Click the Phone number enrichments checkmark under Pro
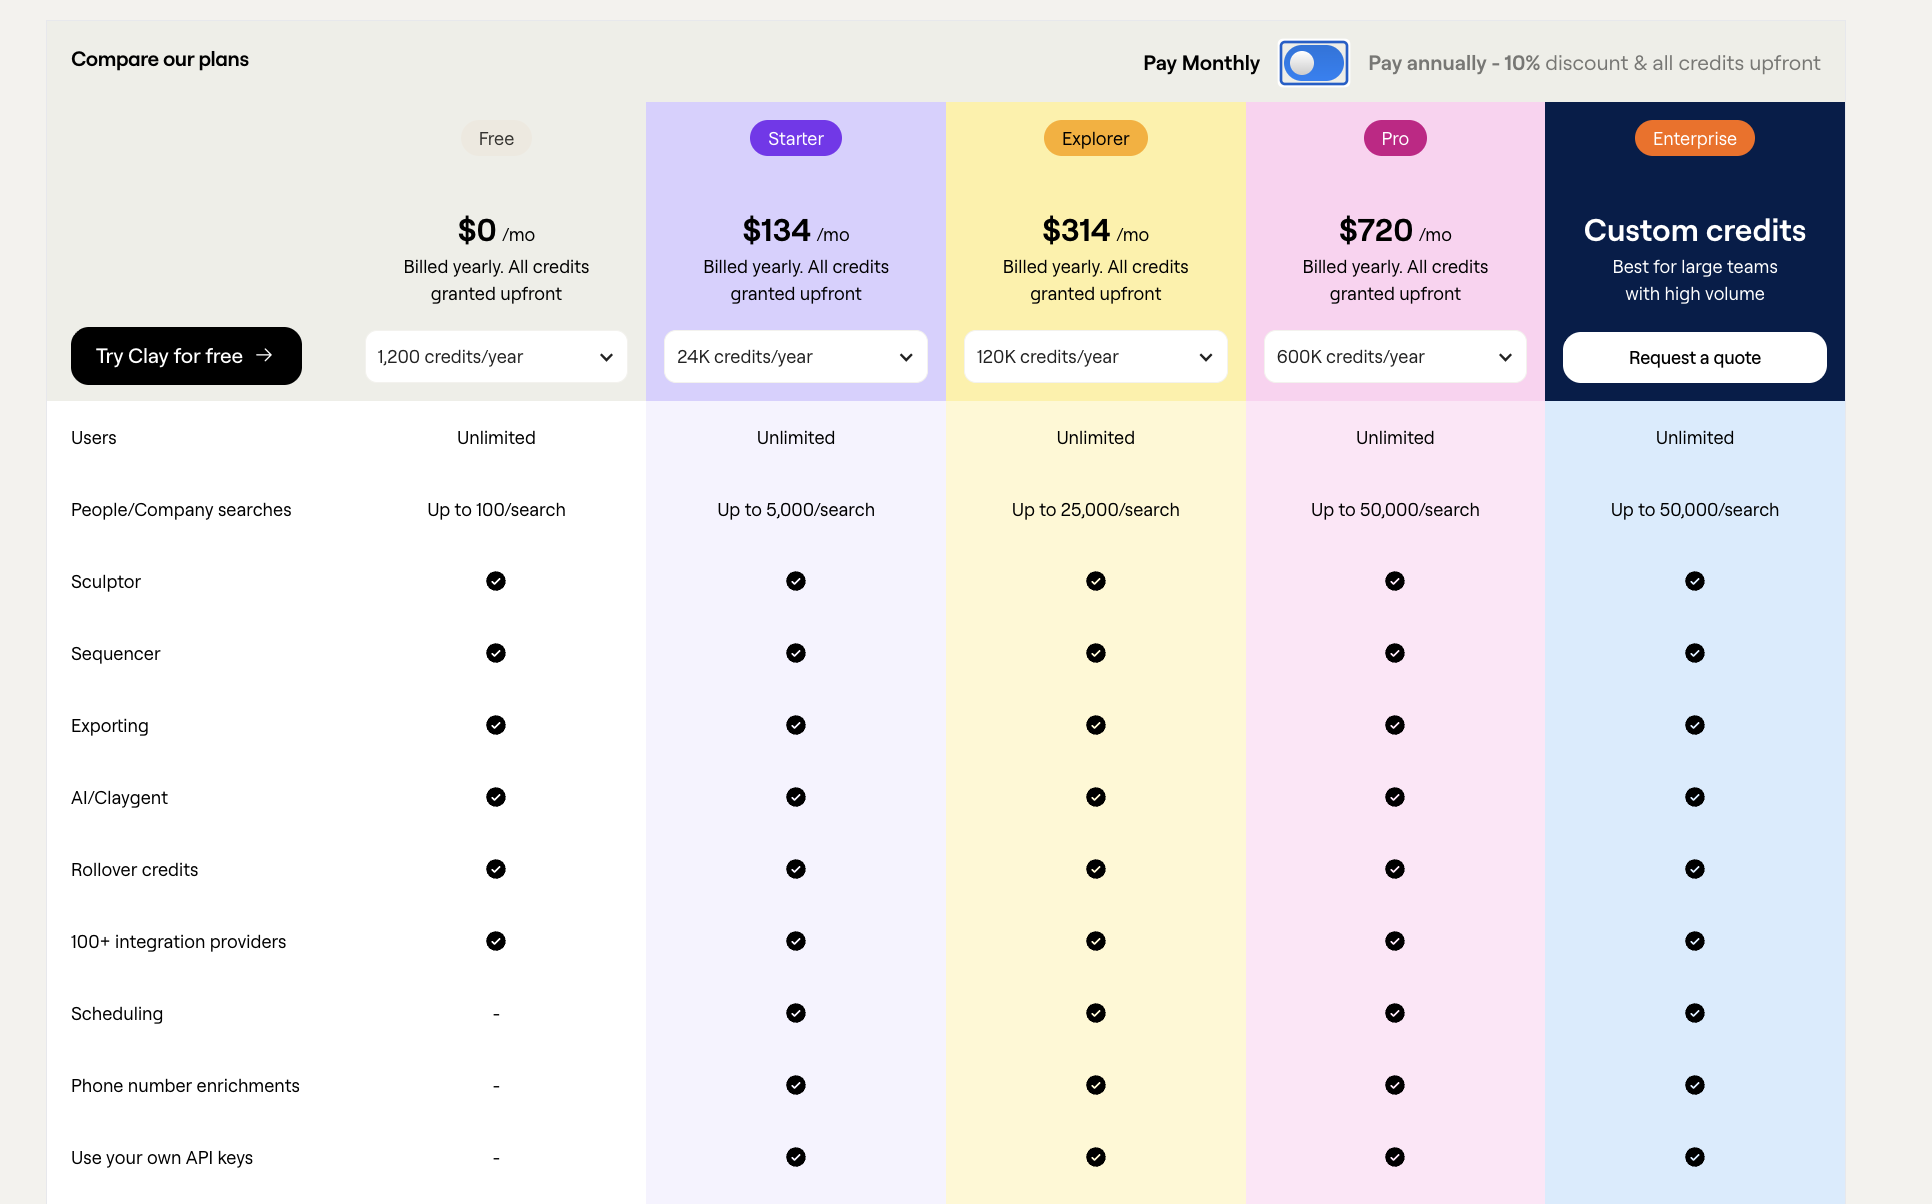Screen dimensions: 1932x1204 (x=1395, y=1085)
